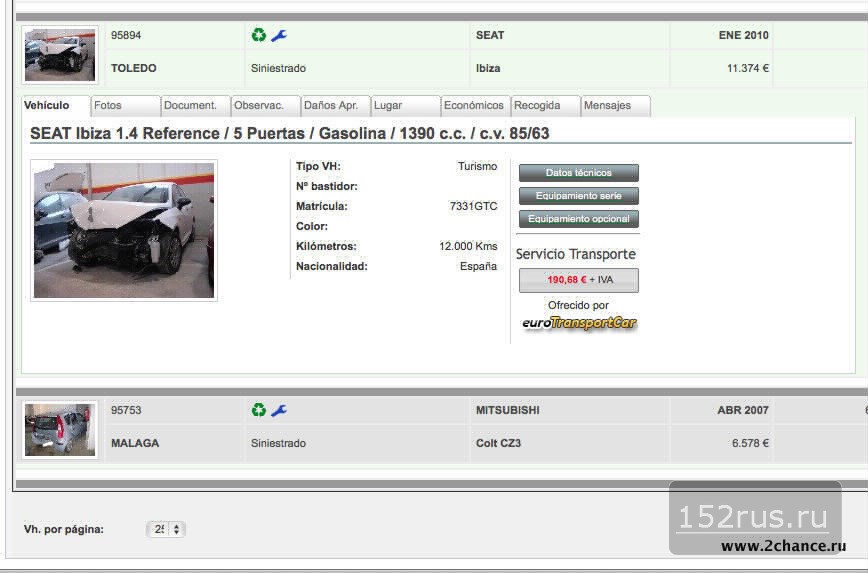Screen dimensions: 868x573
Task: Open the small SEAT Ibiza thumbnail in row 95894
Action: coord(60,55)
